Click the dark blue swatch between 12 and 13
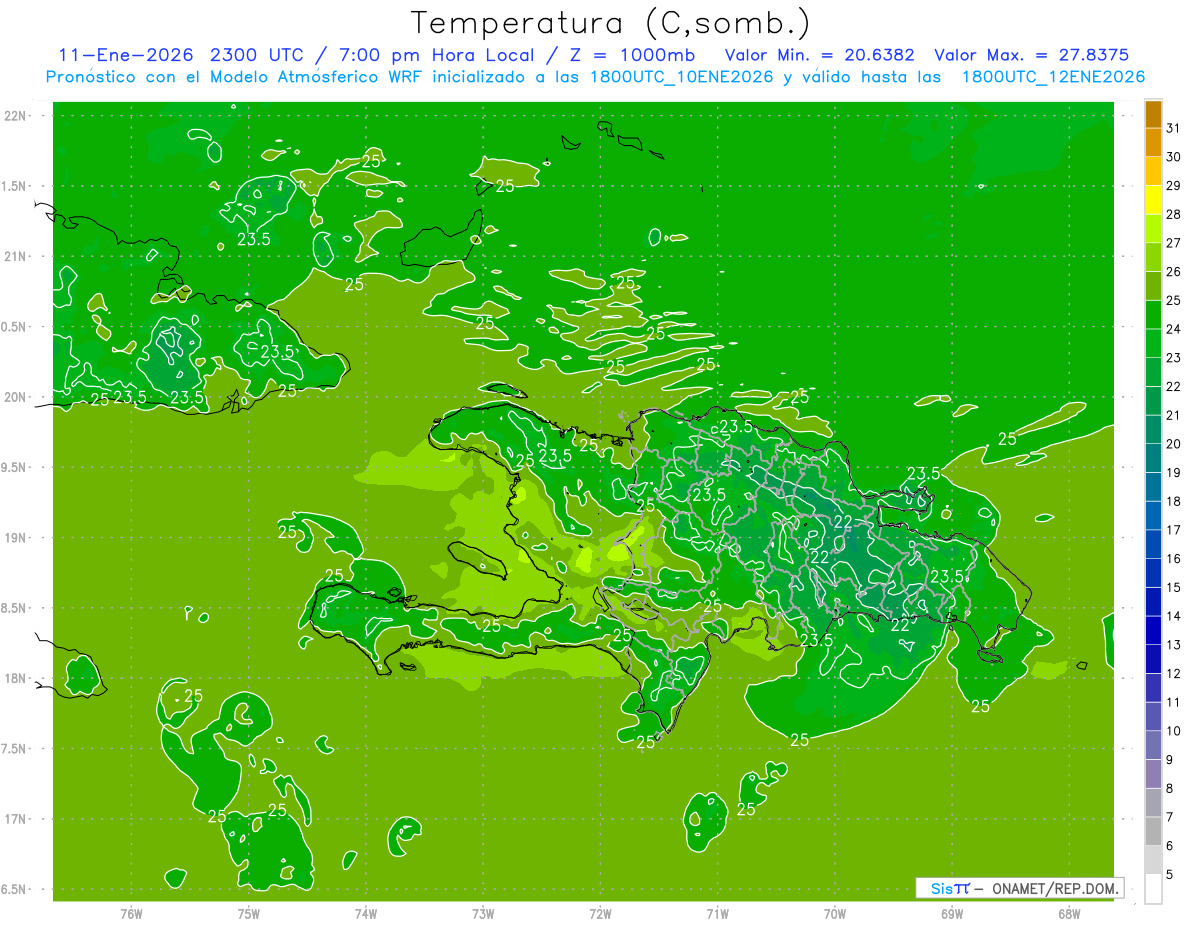 (x=1153, y=660)
